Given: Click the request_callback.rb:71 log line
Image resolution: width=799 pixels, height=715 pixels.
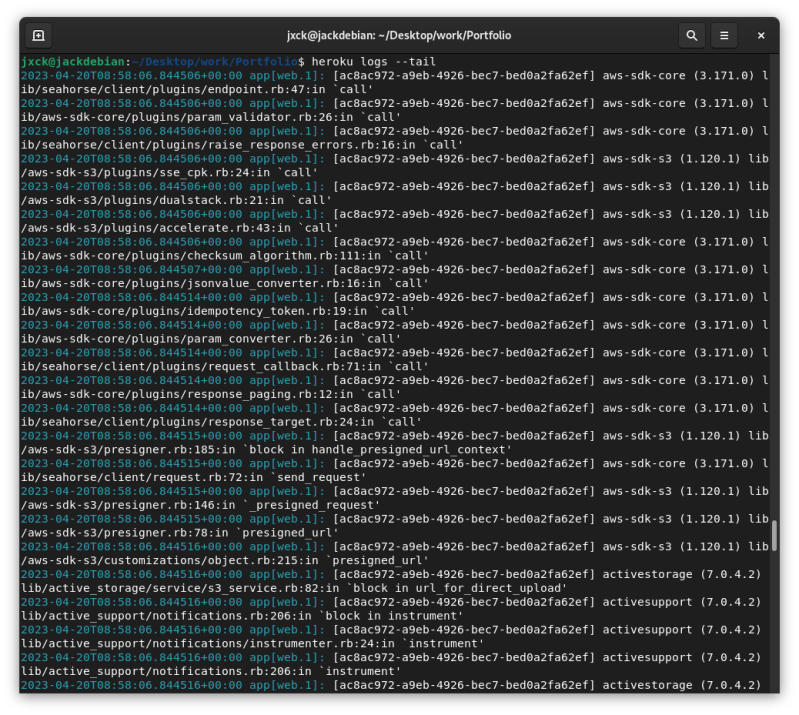Looking at the screenshot, I should [x=225, y=366].
